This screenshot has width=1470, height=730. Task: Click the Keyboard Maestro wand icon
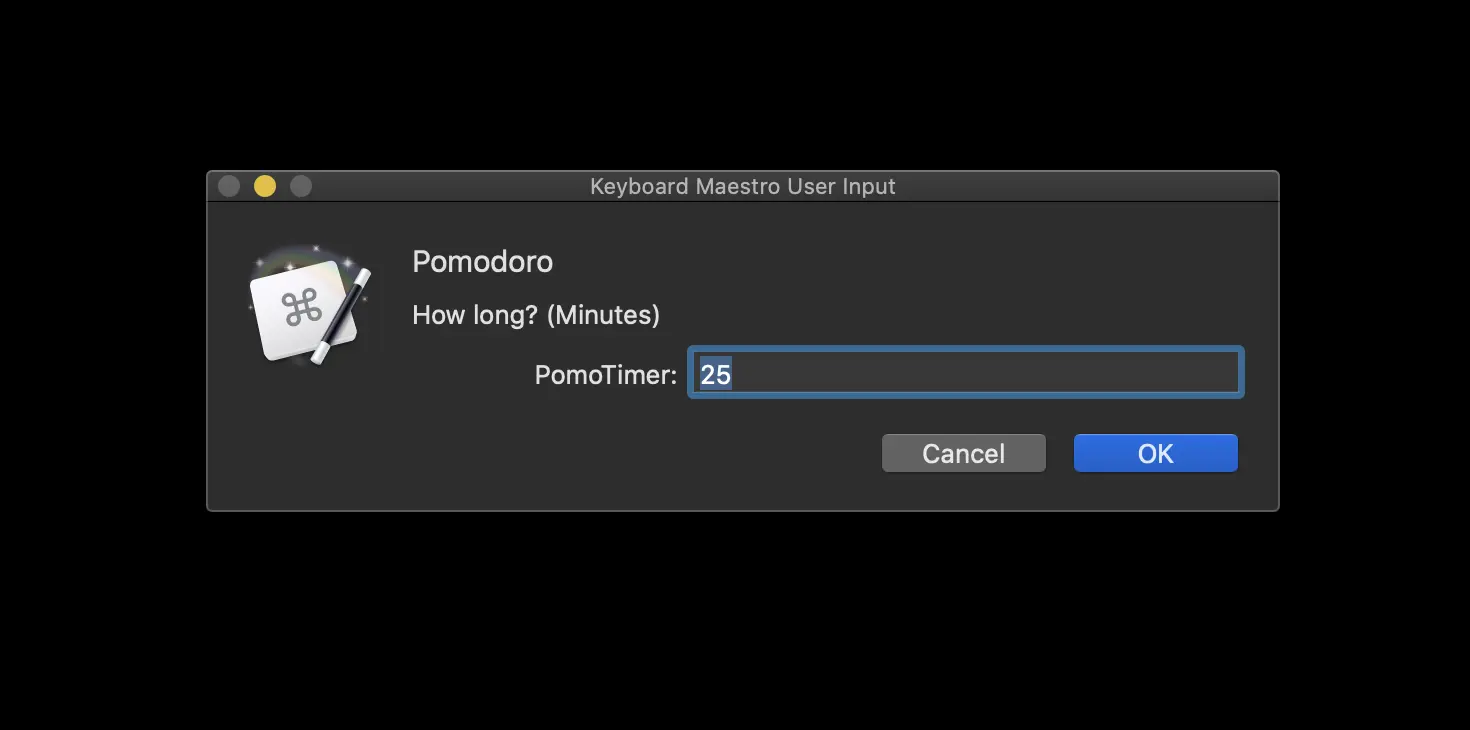309,305
